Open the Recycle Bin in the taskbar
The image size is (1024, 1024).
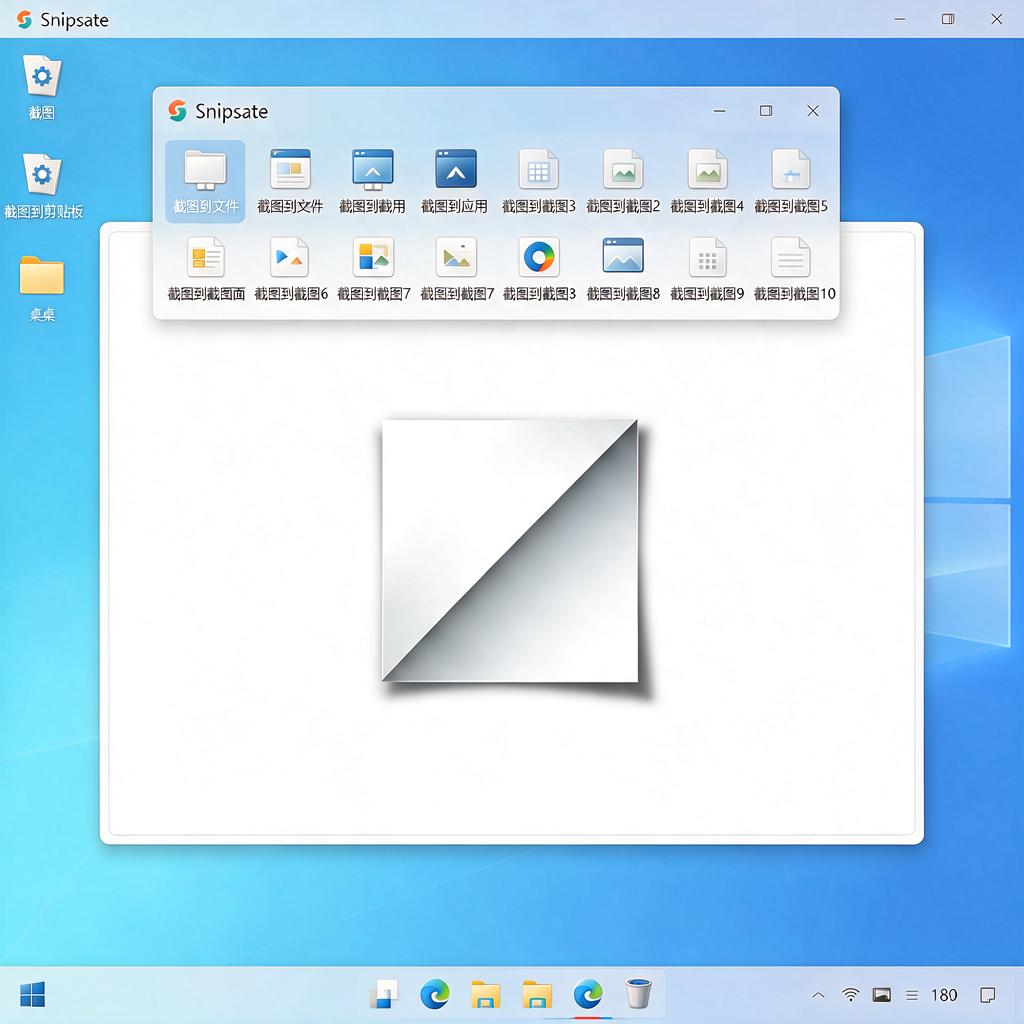coord(638,994)
